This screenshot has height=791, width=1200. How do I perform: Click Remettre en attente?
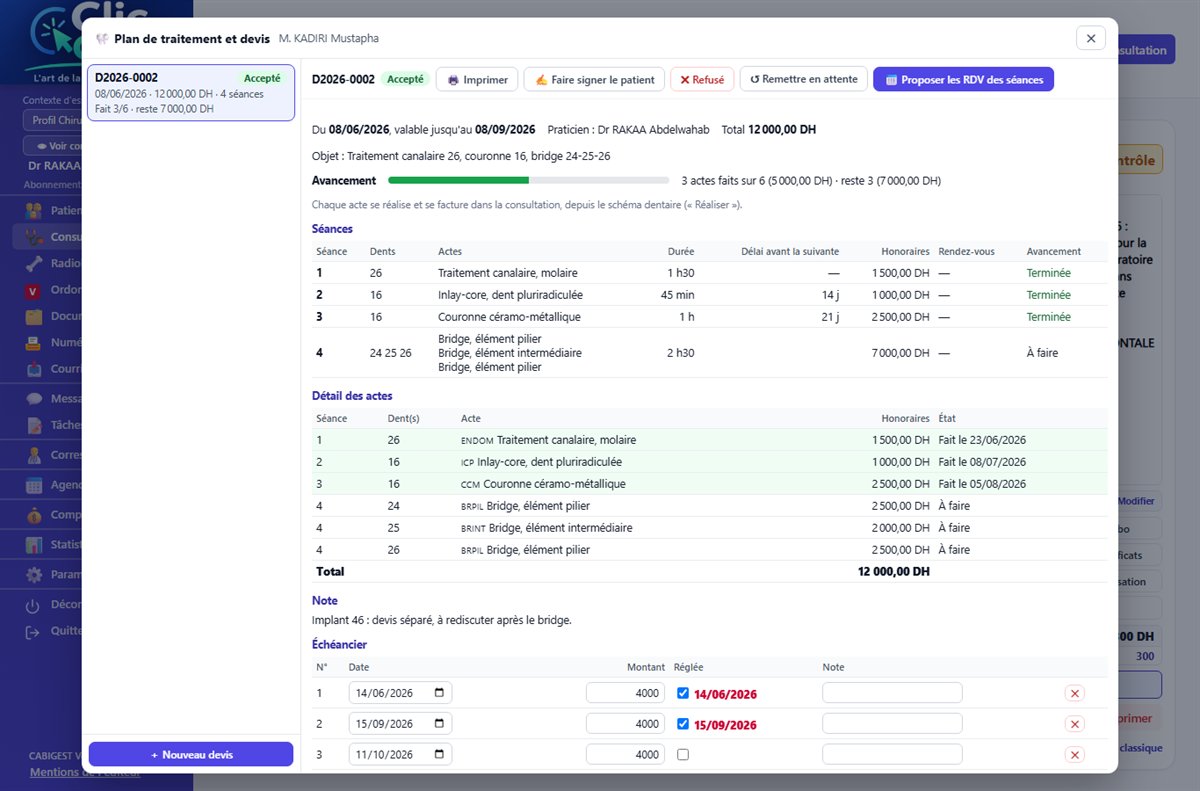(804, 80)
